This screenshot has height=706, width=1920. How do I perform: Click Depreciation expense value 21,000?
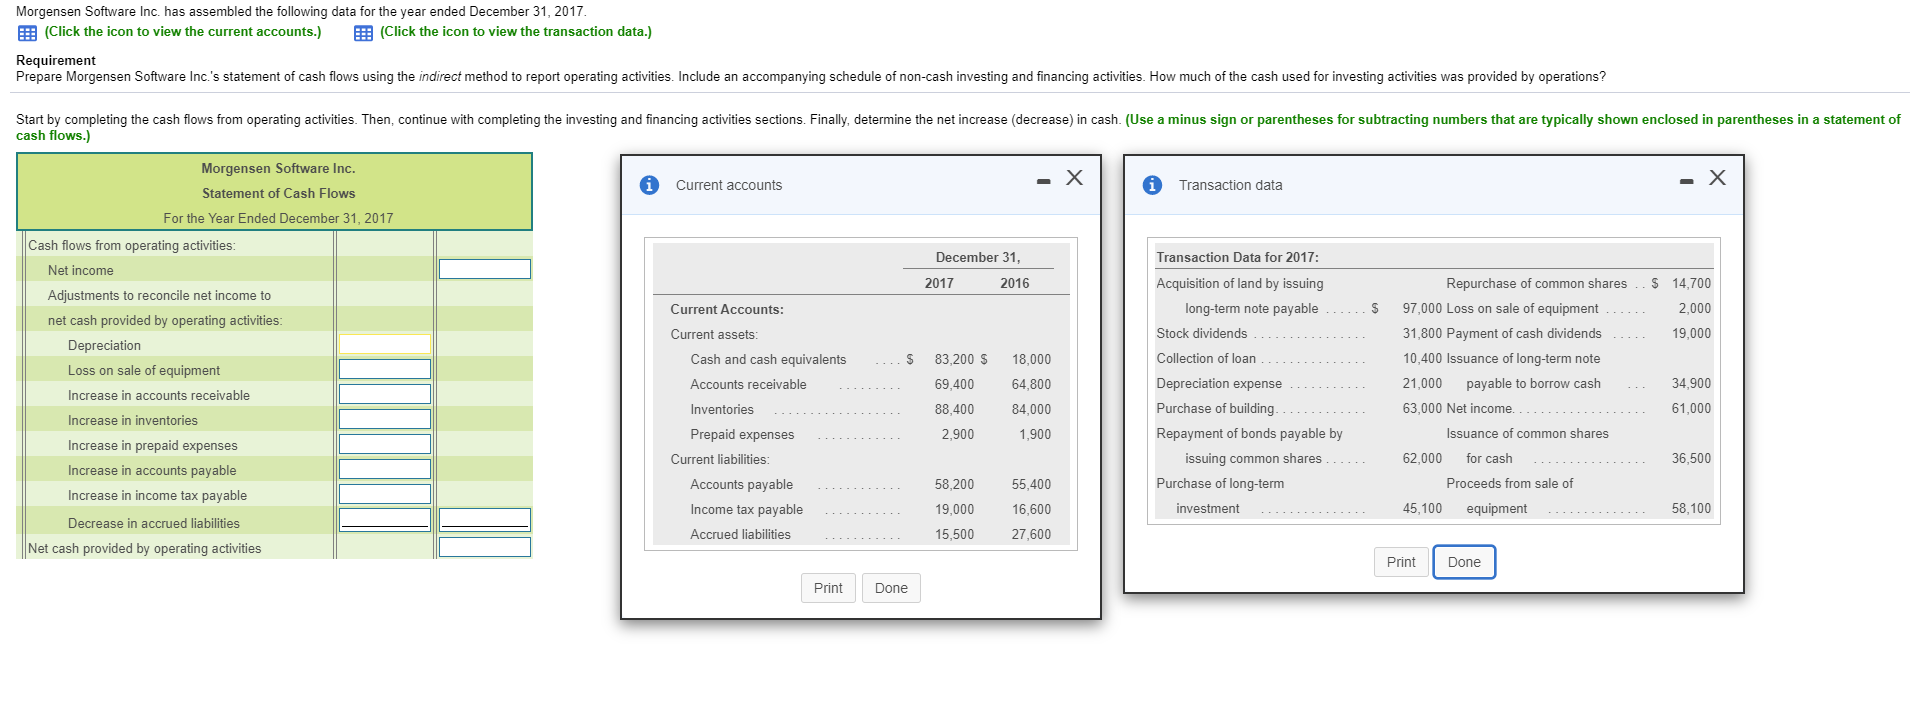[x=1422, y=383]
